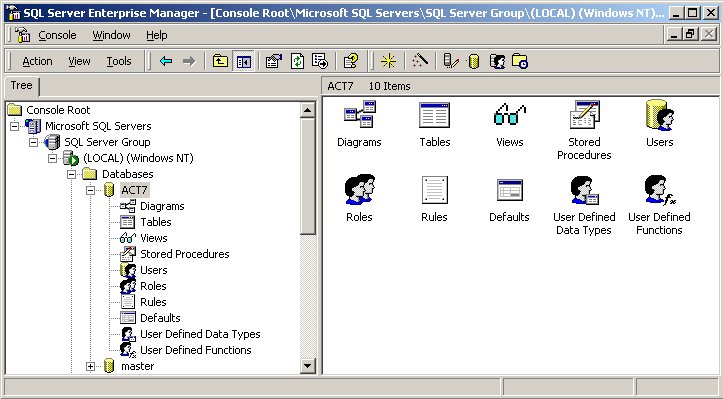
Task: Select Console Root in the tree
Action: pyautogui.click(x=58, y=110)
